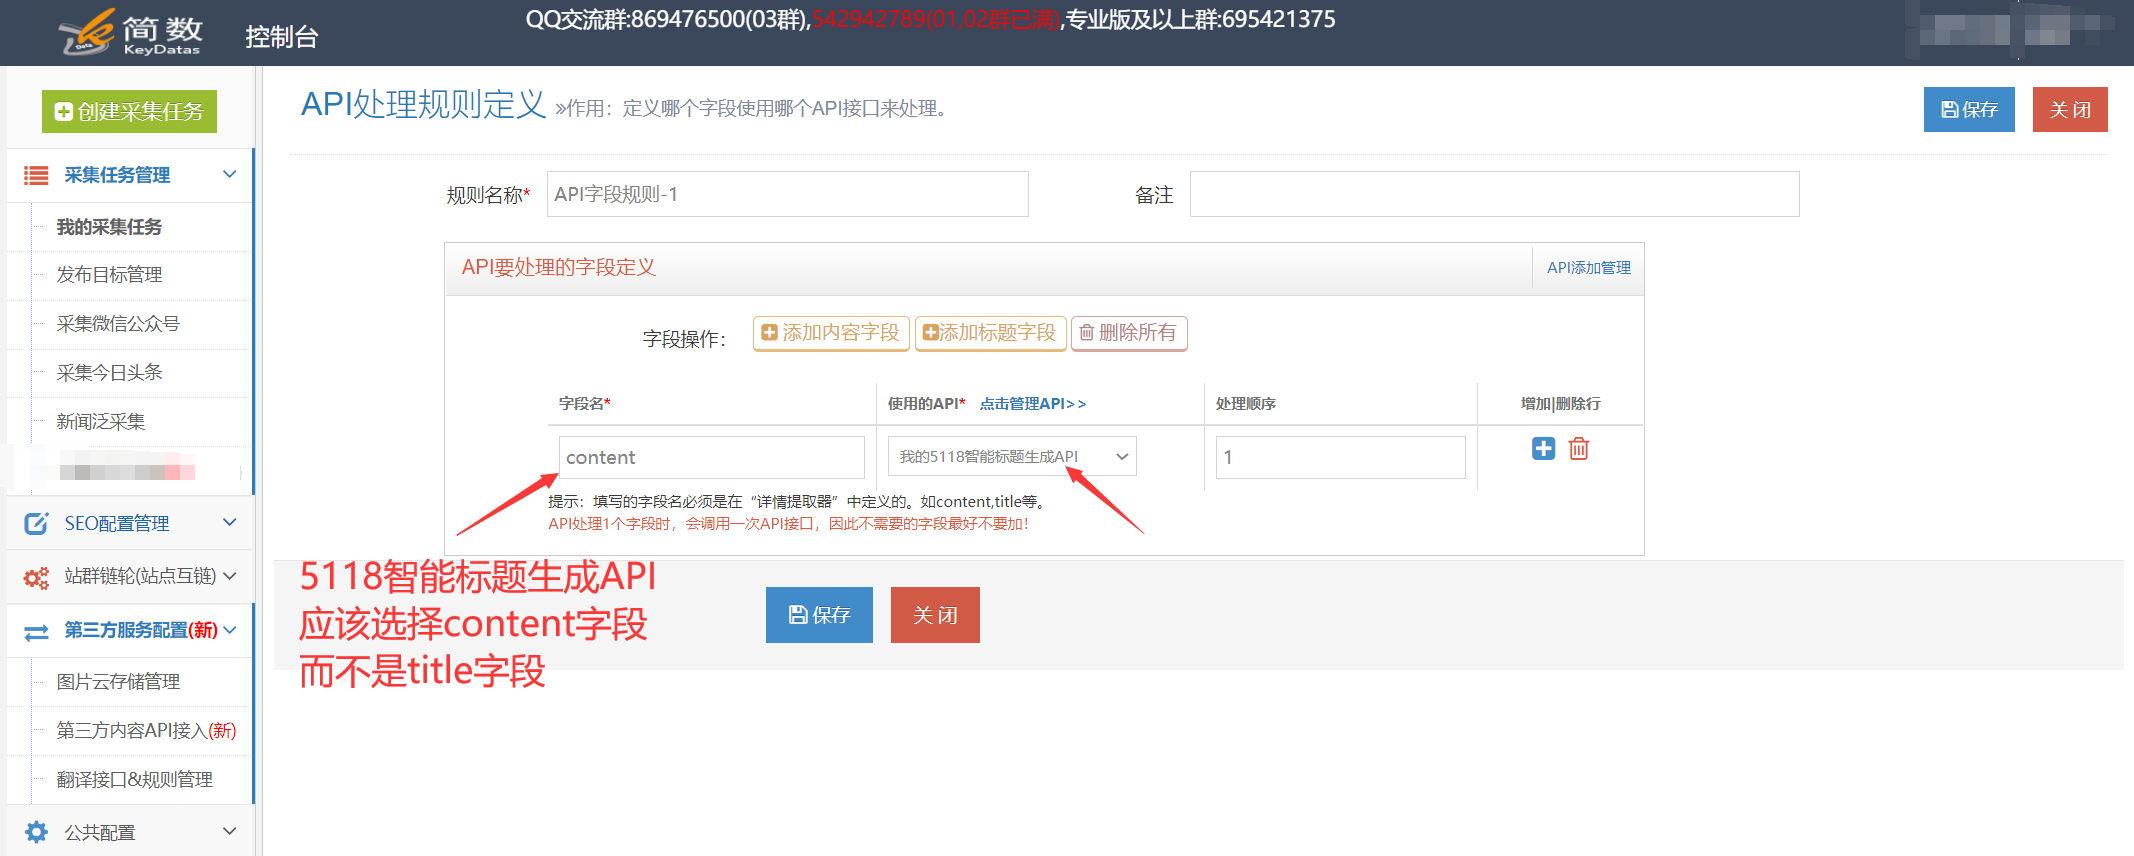The height and width of the screenshot is (856, 2134).
Task: Click the API要处理的字段定义 panel title
Action: [x=558, y=267]
